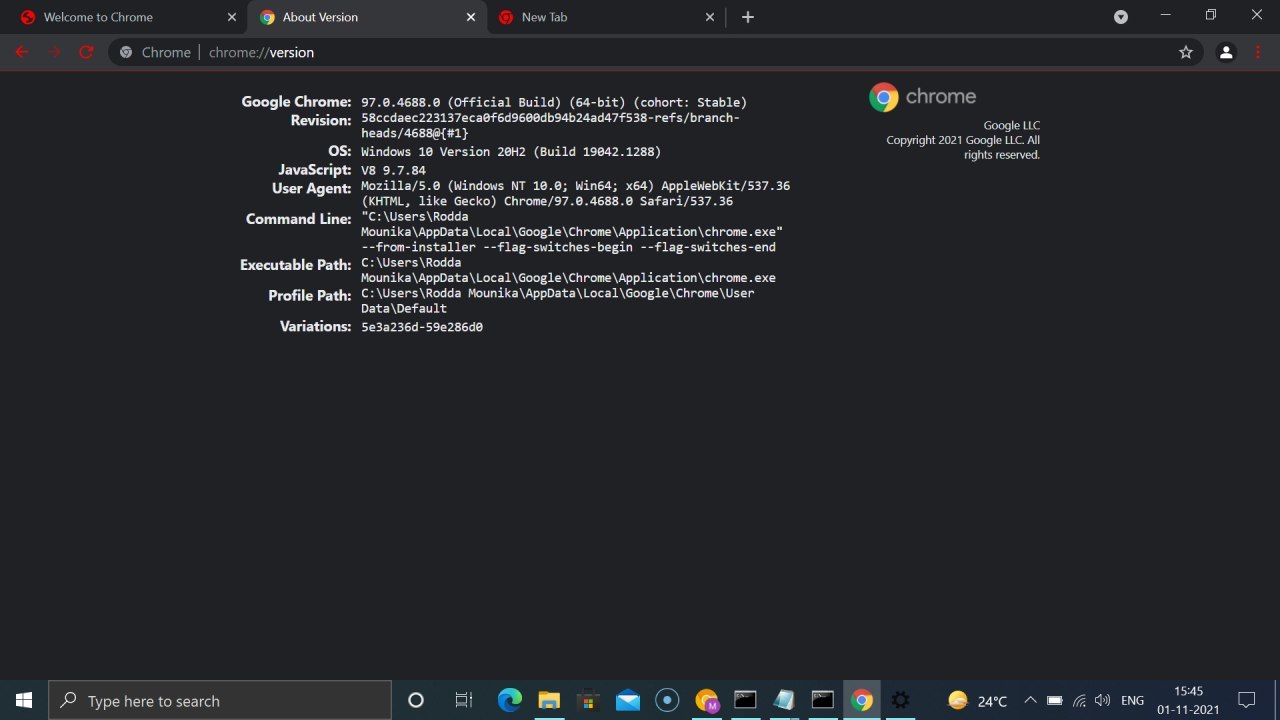Open Microsoft Store from the taskbar
This screenshot has width=1280, height=720.
588,700
